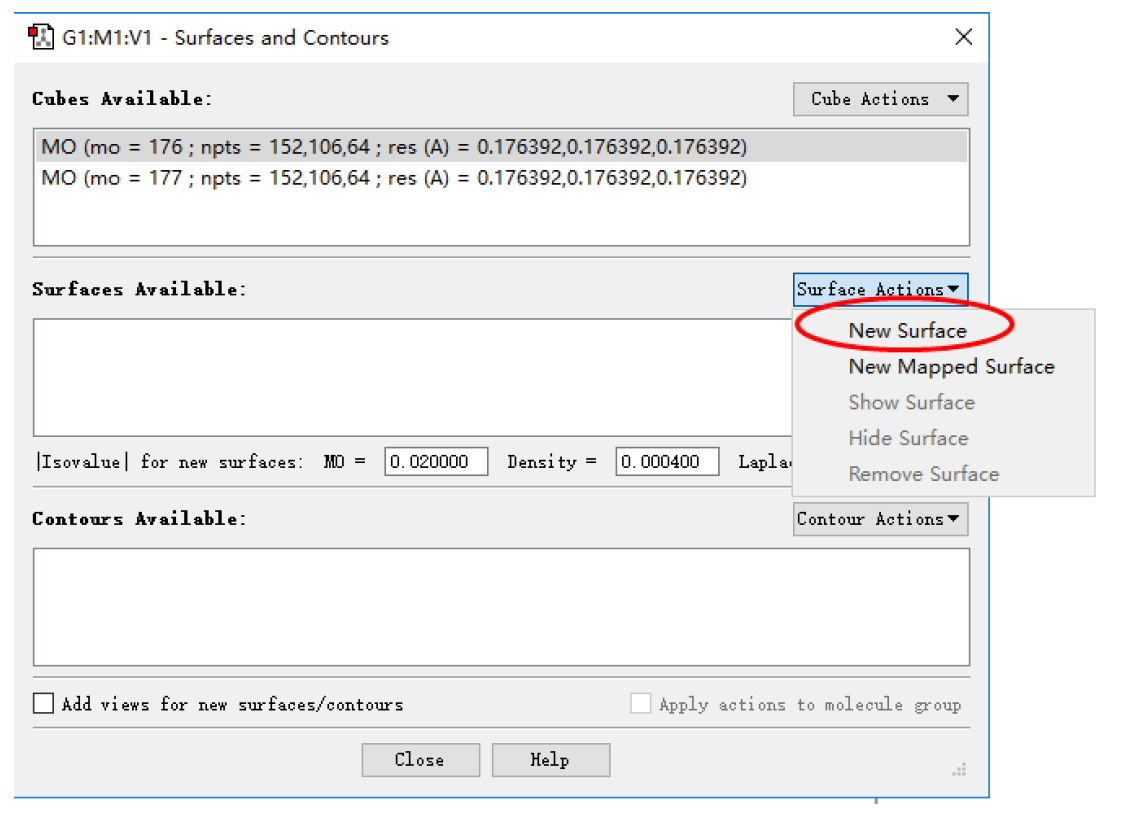
Task: Click the Show Surface menu item
Action: pos(911,403)
